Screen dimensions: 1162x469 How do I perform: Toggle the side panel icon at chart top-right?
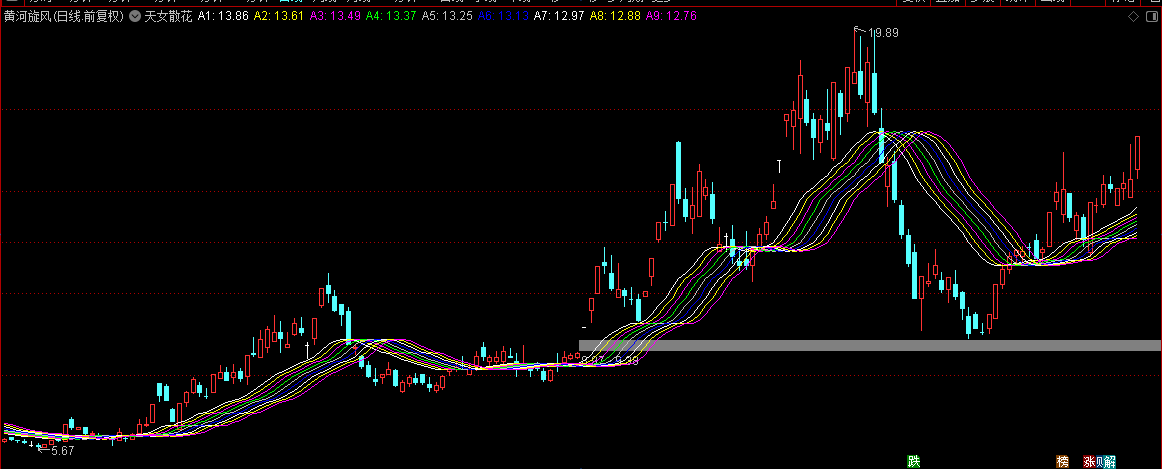[x=1150, y=16]
